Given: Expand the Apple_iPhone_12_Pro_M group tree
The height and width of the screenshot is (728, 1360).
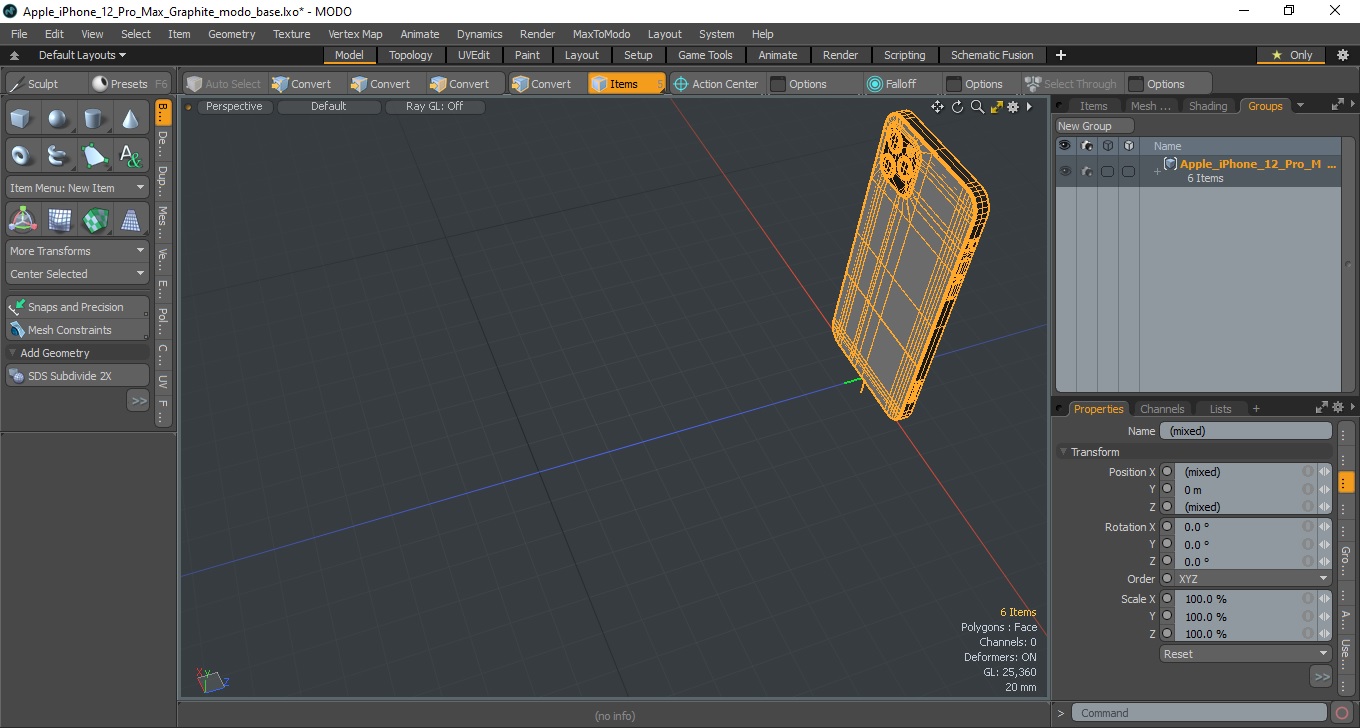Looking at the screenshot, I should pyautogui.click(x=1157, y=172).
